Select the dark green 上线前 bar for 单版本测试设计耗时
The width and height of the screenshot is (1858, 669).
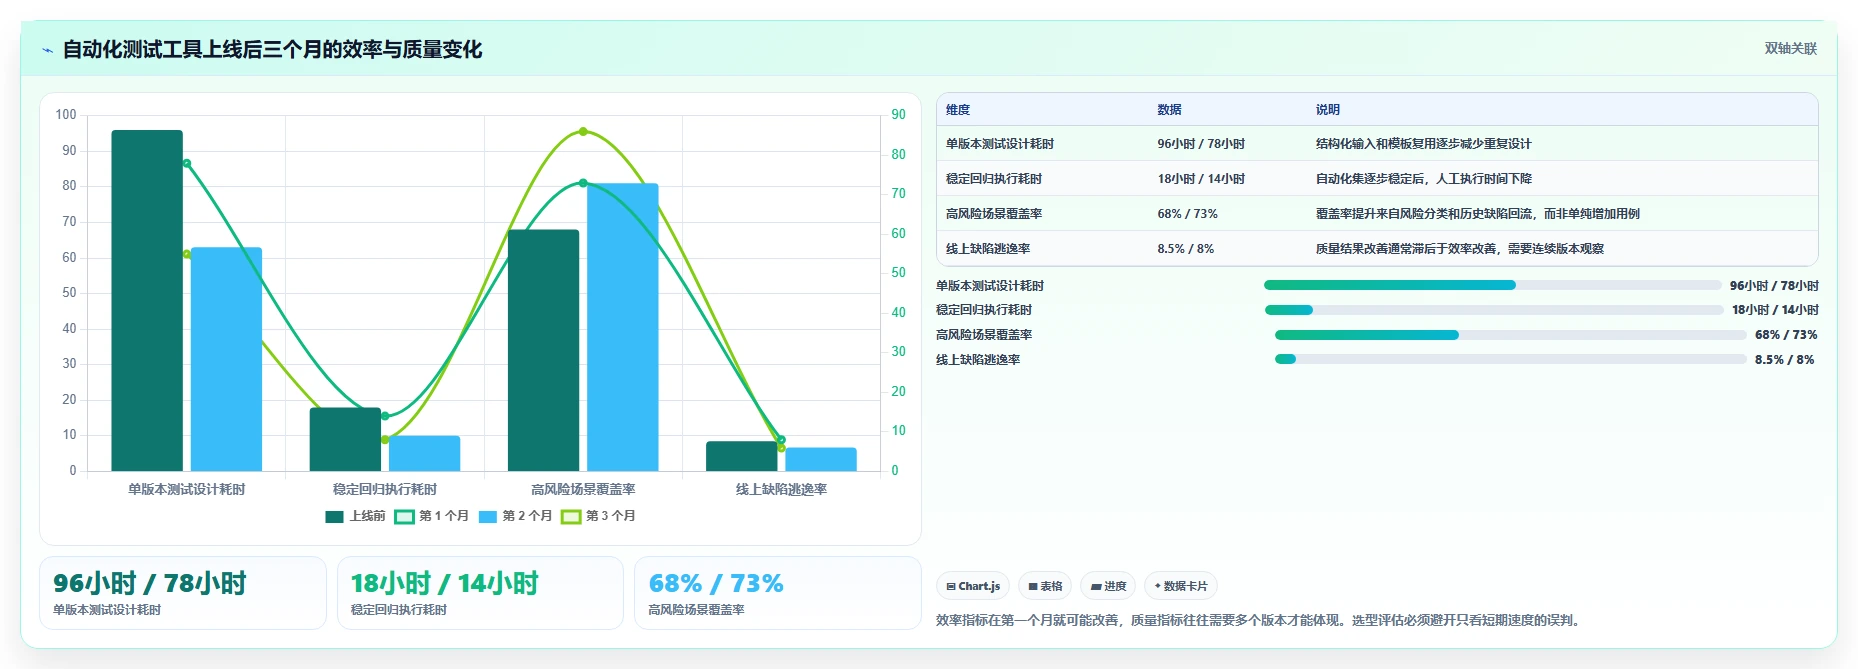point(147,300)
